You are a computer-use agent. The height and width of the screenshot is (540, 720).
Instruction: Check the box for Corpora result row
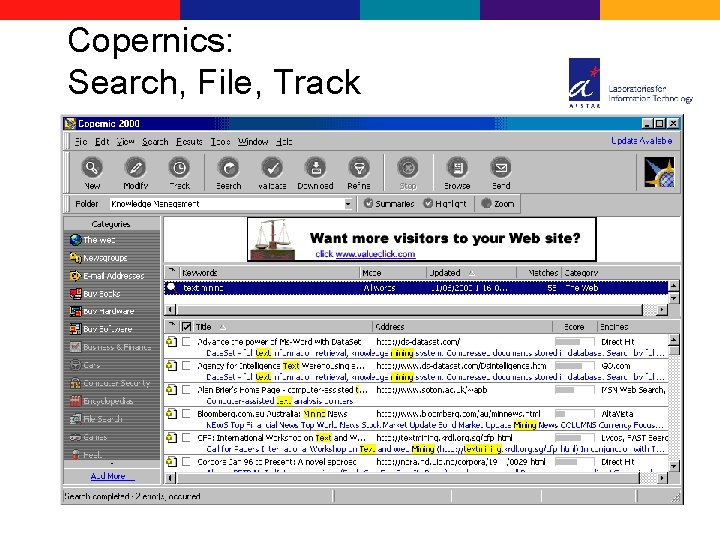(x=186, y=461)
